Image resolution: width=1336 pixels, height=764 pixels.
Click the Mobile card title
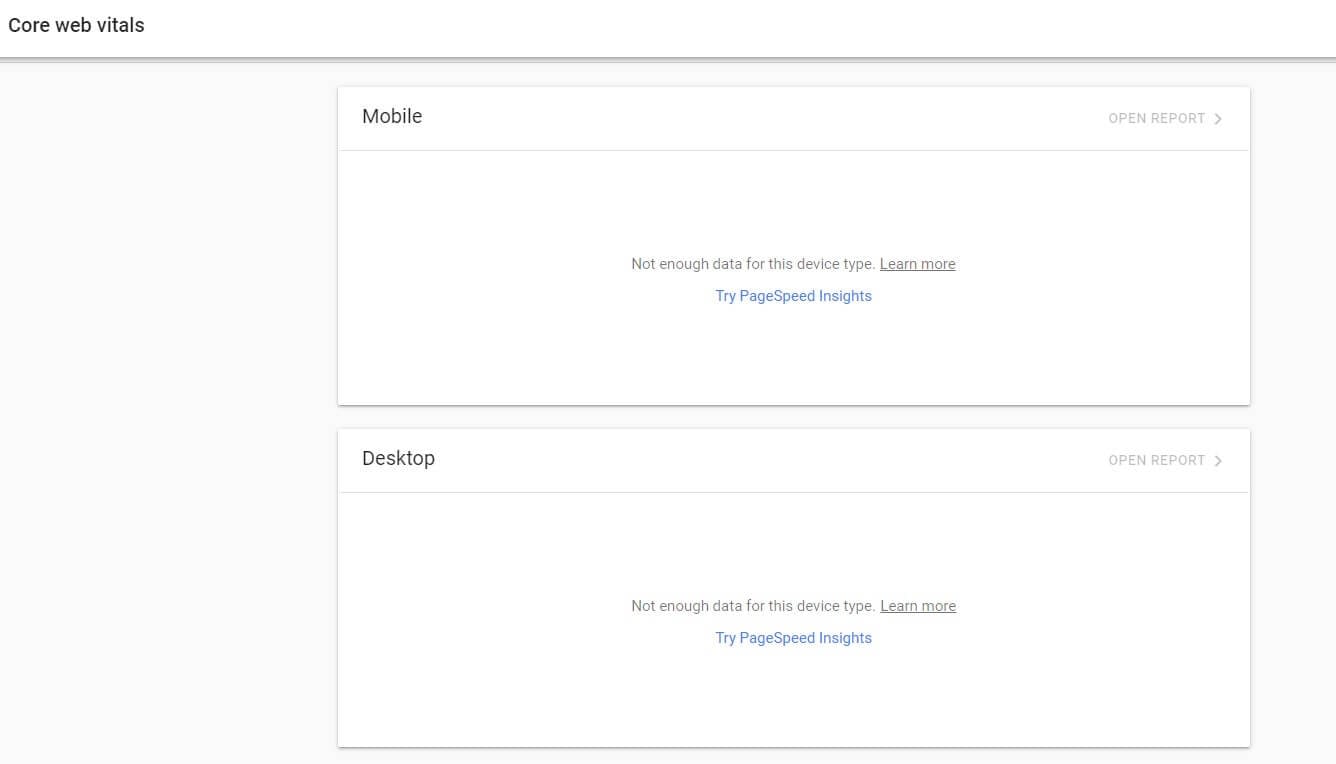click(392, 116)
